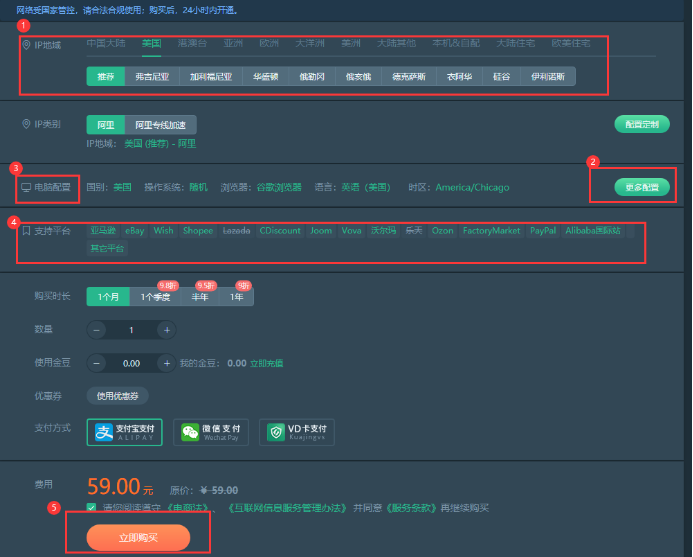693x557 pixels.
Task: Increase 使用金豆 amount with plus
Action: click(167, 363)
